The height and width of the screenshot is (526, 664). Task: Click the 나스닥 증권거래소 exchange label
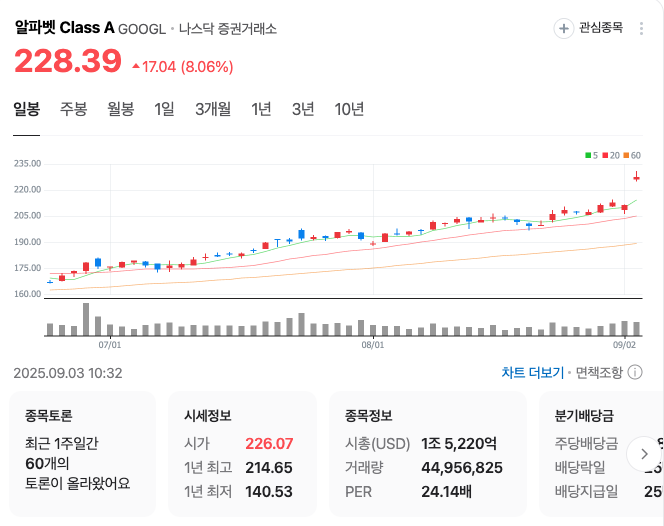(228, 29)
